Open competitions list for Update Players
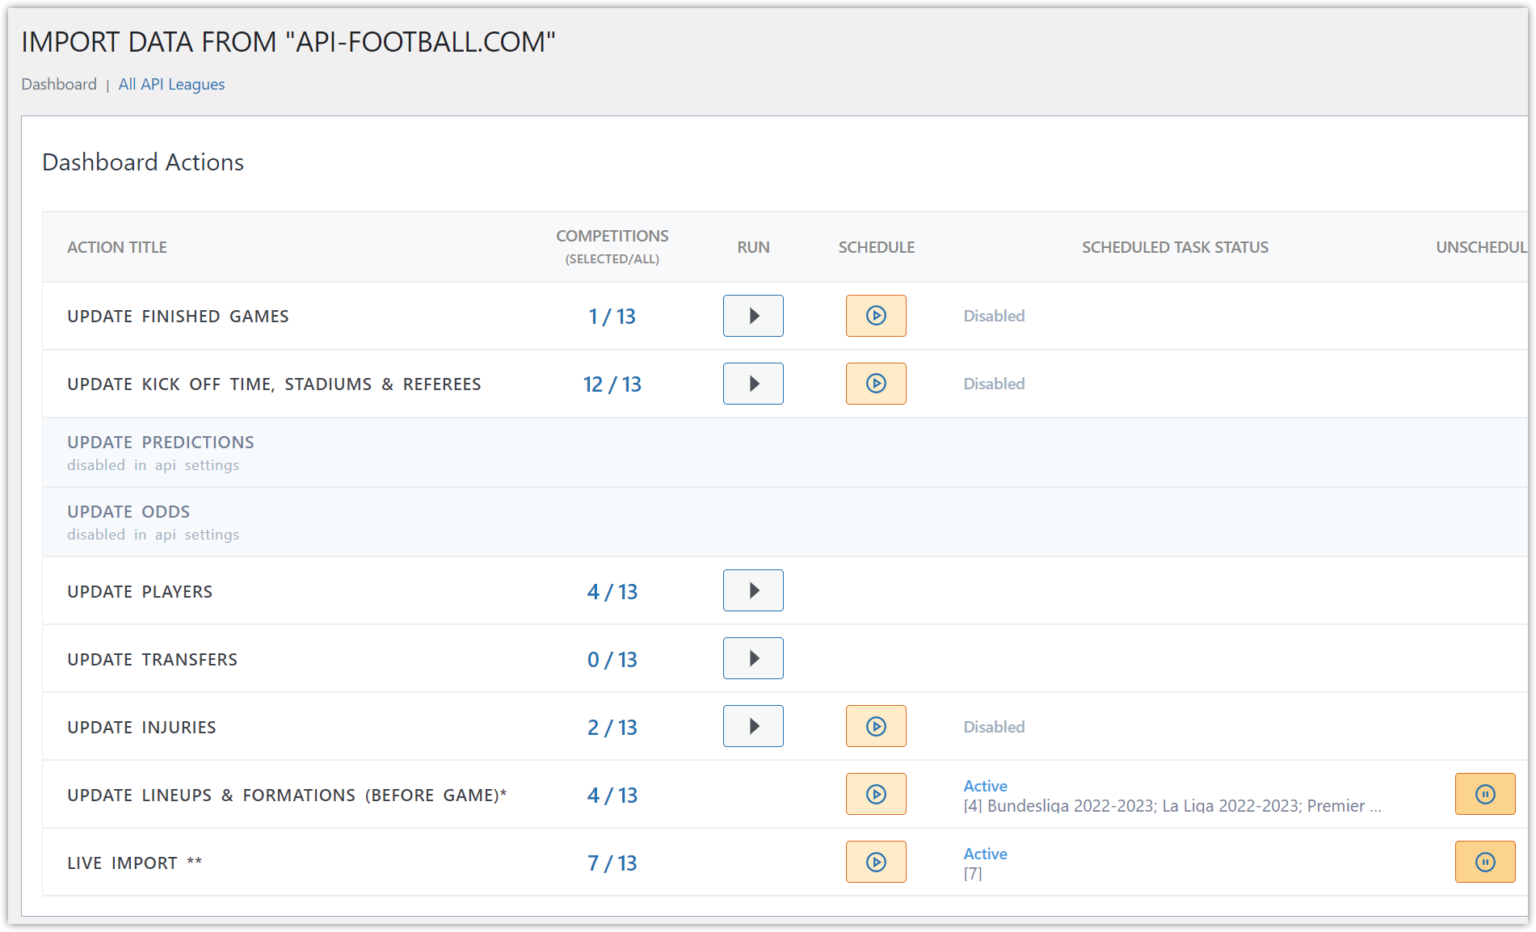Screen dimensions: 1536x932 pos(612,591)
